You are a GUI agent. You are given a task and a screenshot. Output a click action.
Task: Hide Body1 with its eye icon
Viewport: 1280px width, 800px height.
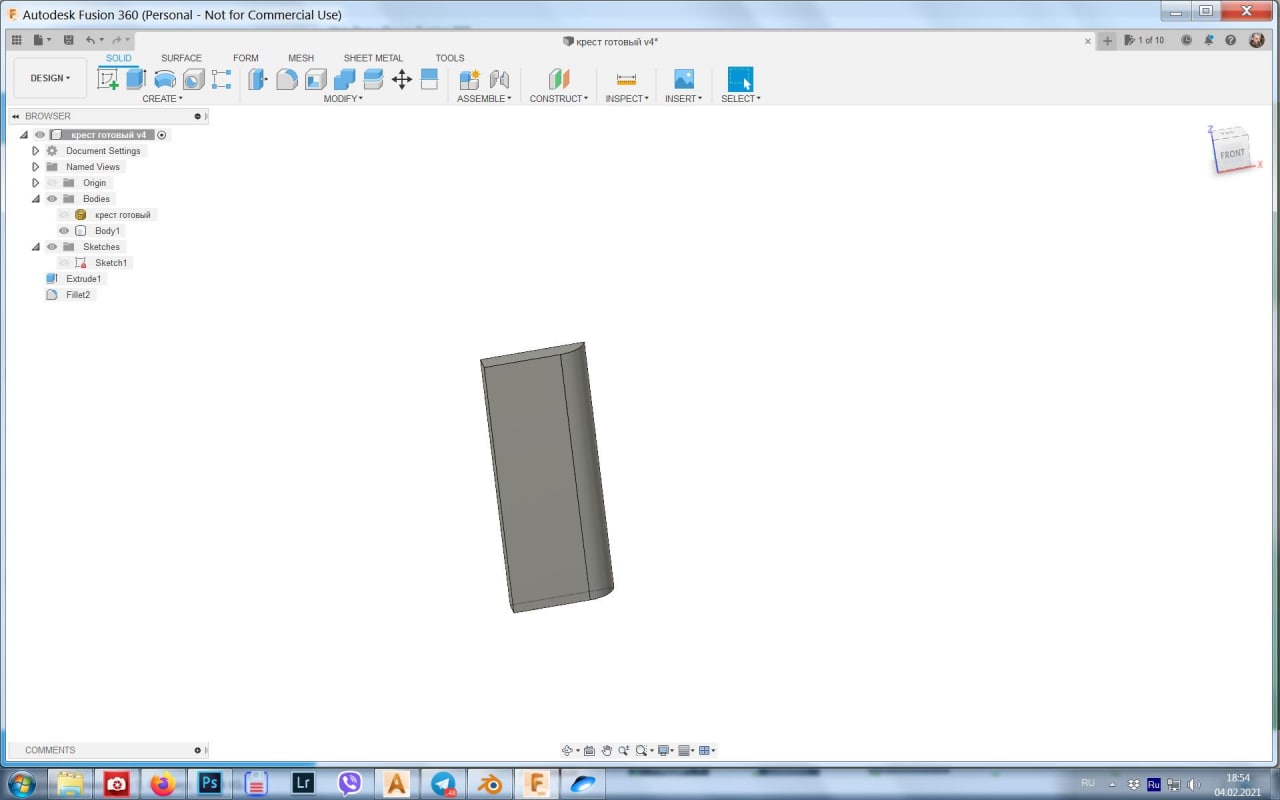pos(64,231)
